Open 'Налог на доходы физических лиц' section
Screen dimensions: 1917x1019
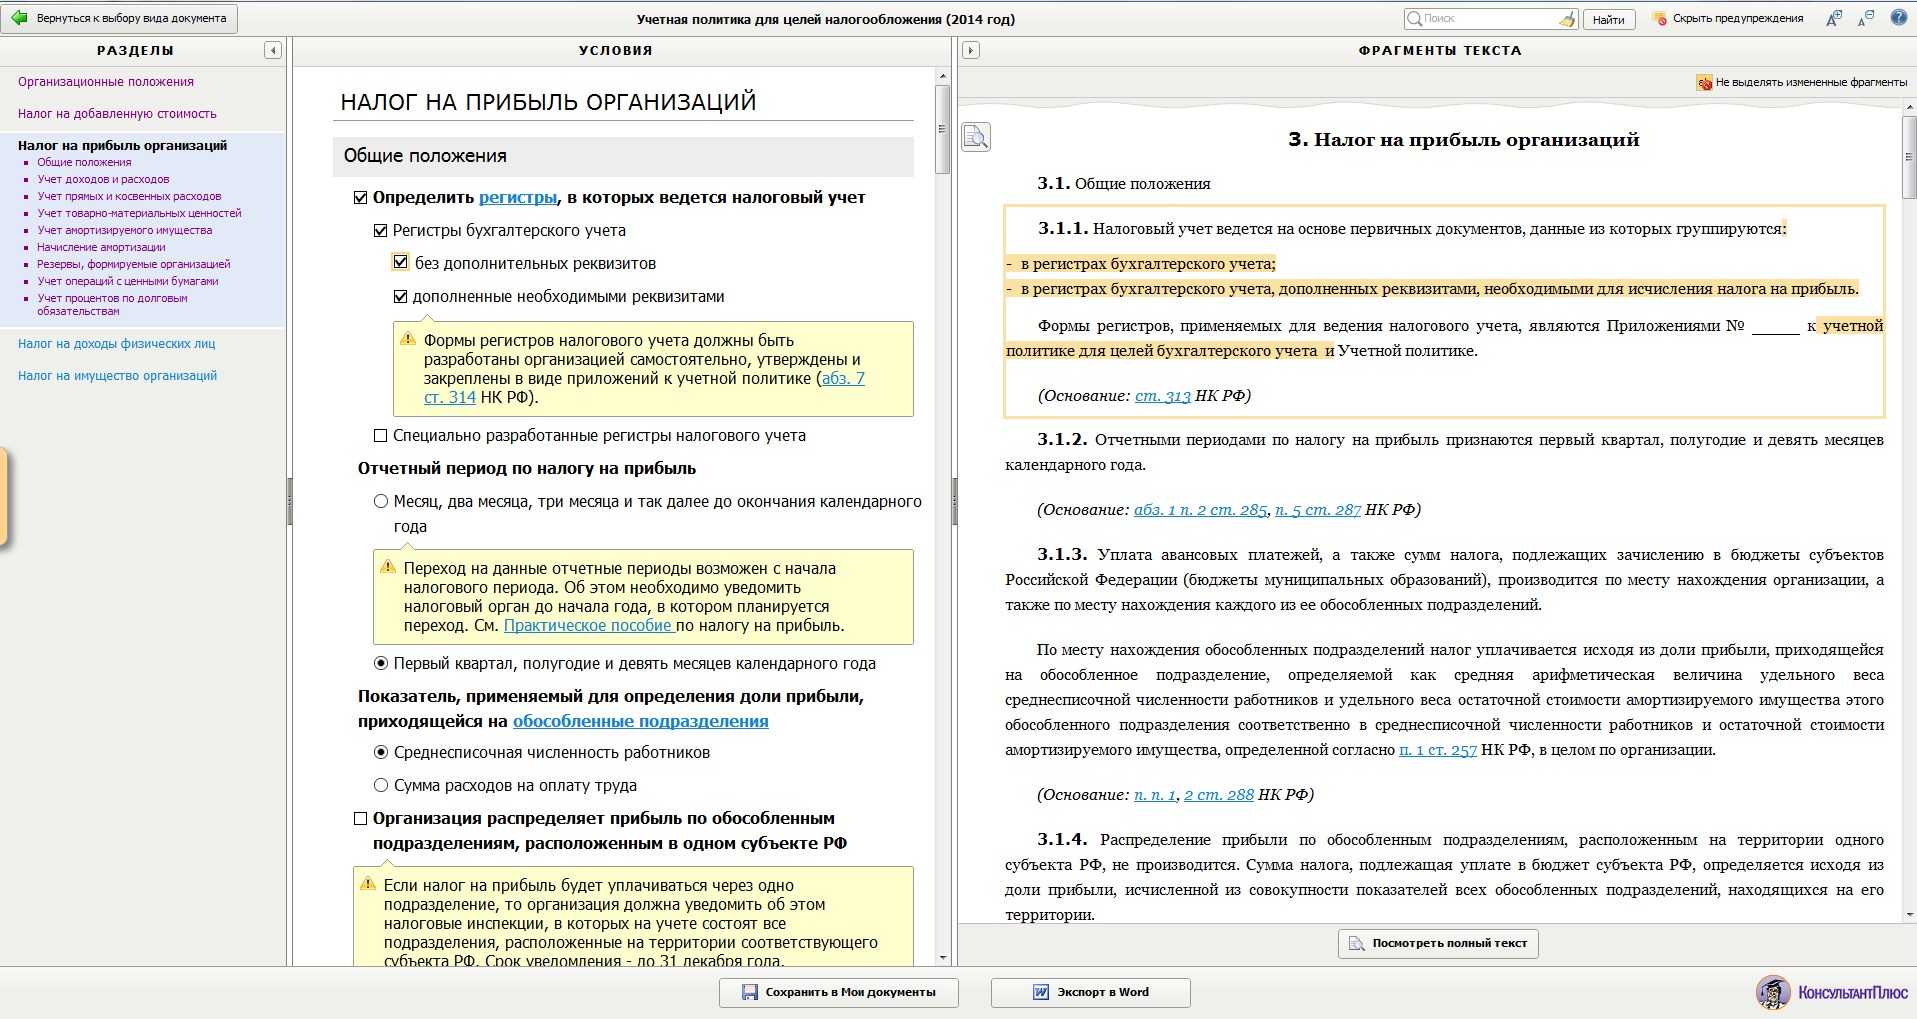tap(116, 344)
